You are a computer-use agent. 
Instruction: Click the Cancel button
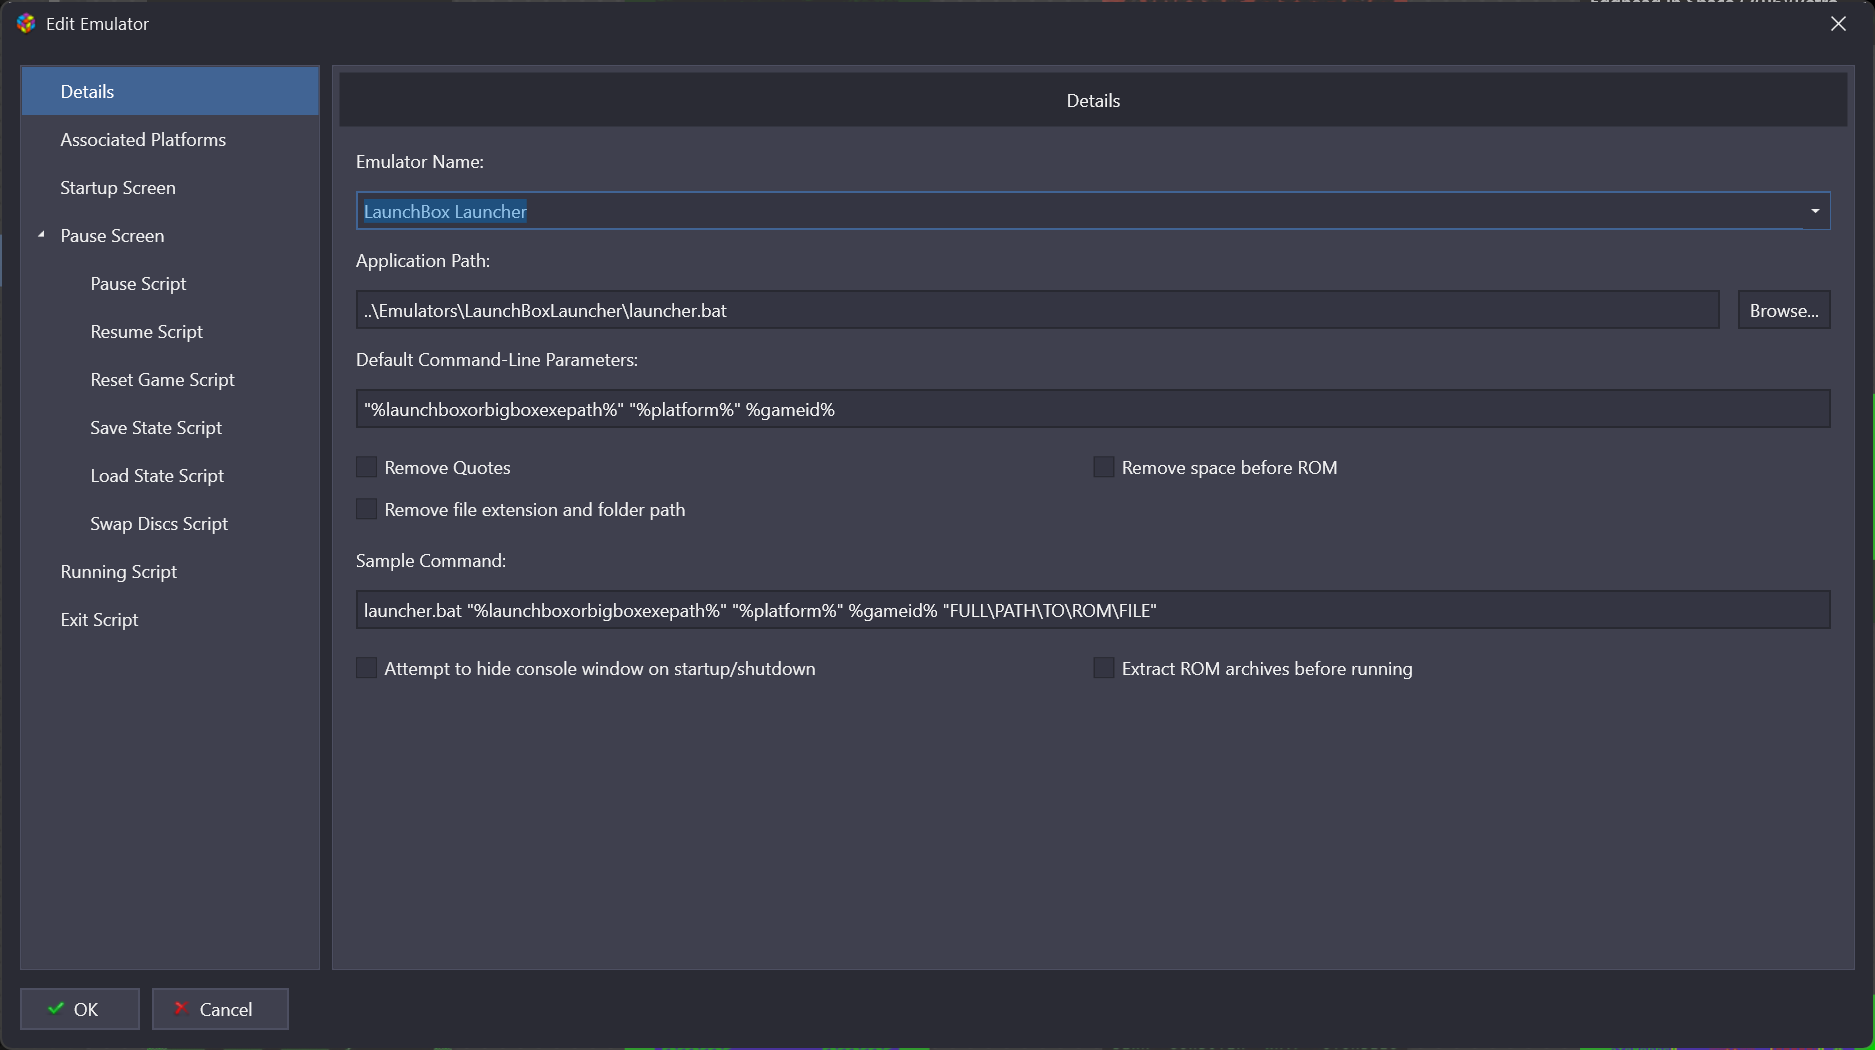[220, 1009]
